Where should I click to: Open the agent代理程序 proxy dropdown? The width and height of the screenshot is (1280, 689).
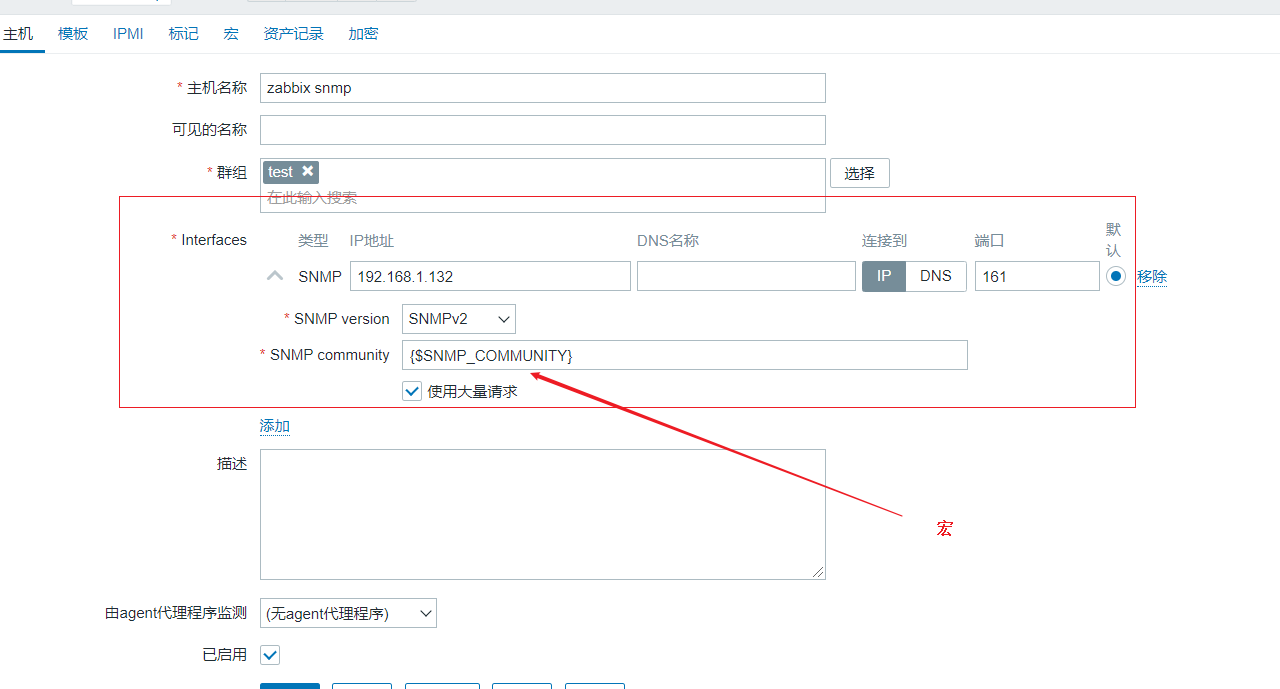(348, 613)
